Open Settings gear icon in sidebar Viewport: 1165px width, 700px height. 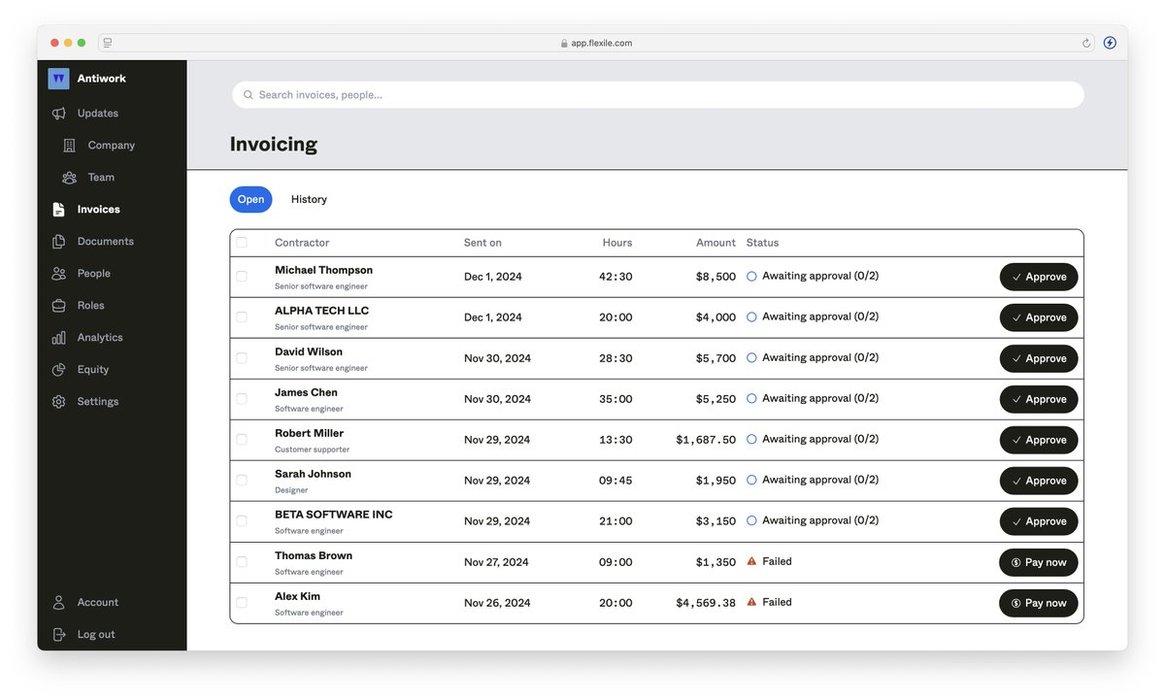[x=59, y=401]
